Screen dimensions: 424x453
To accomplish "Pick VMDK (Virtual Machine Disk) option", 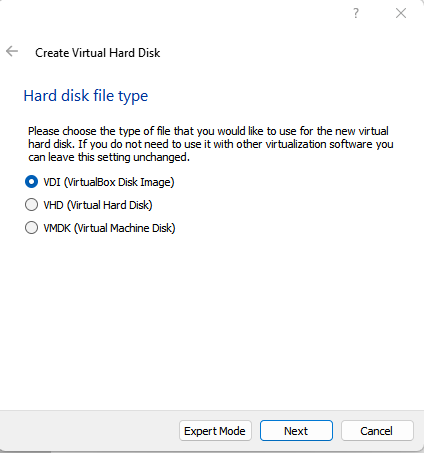I will pyautogui.click(x=100, y=228).
